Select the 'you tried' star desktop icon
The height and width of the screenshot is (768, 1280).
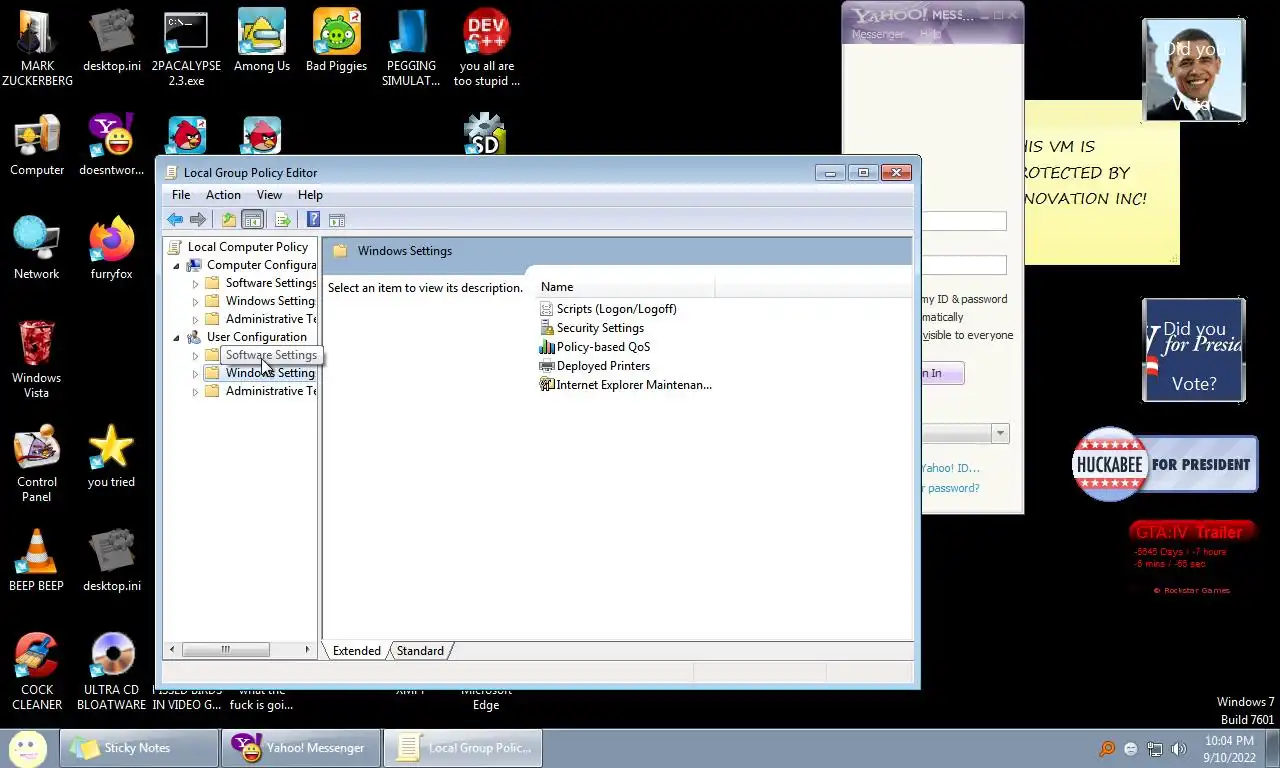click(111, 457)
